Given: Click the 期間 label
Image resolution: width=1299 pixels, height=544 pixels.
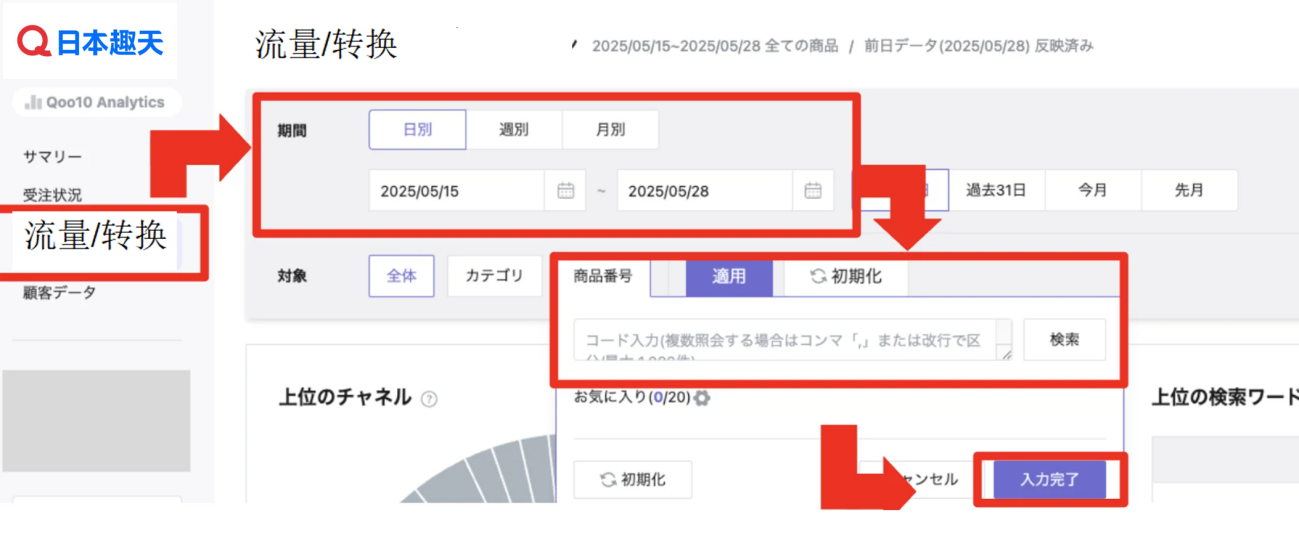Looking at the screenshot, I should pyautogui.click(x=292, y=131).
